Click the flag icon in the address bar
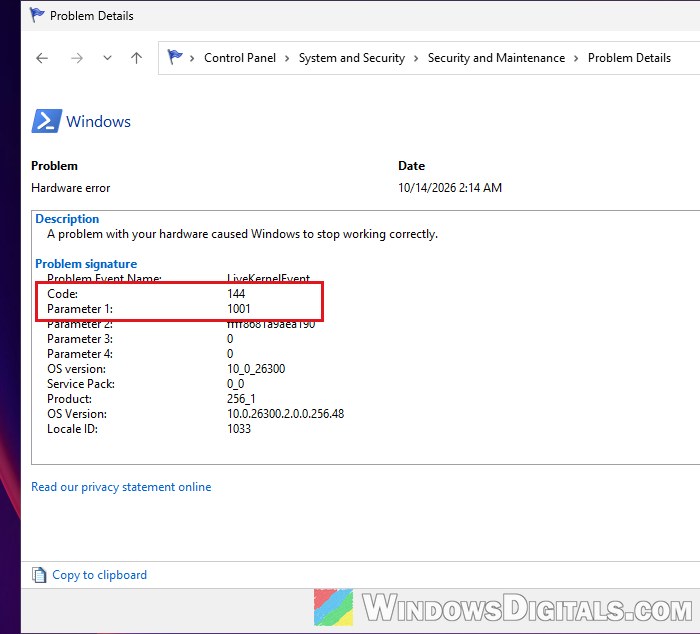The image size is (700, 634). coord(175,57)
